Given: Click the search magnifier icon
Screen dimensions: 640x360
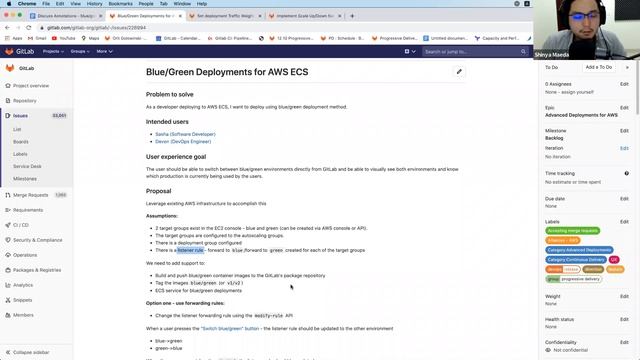Looking at the screenshot, I should (523, 52).
